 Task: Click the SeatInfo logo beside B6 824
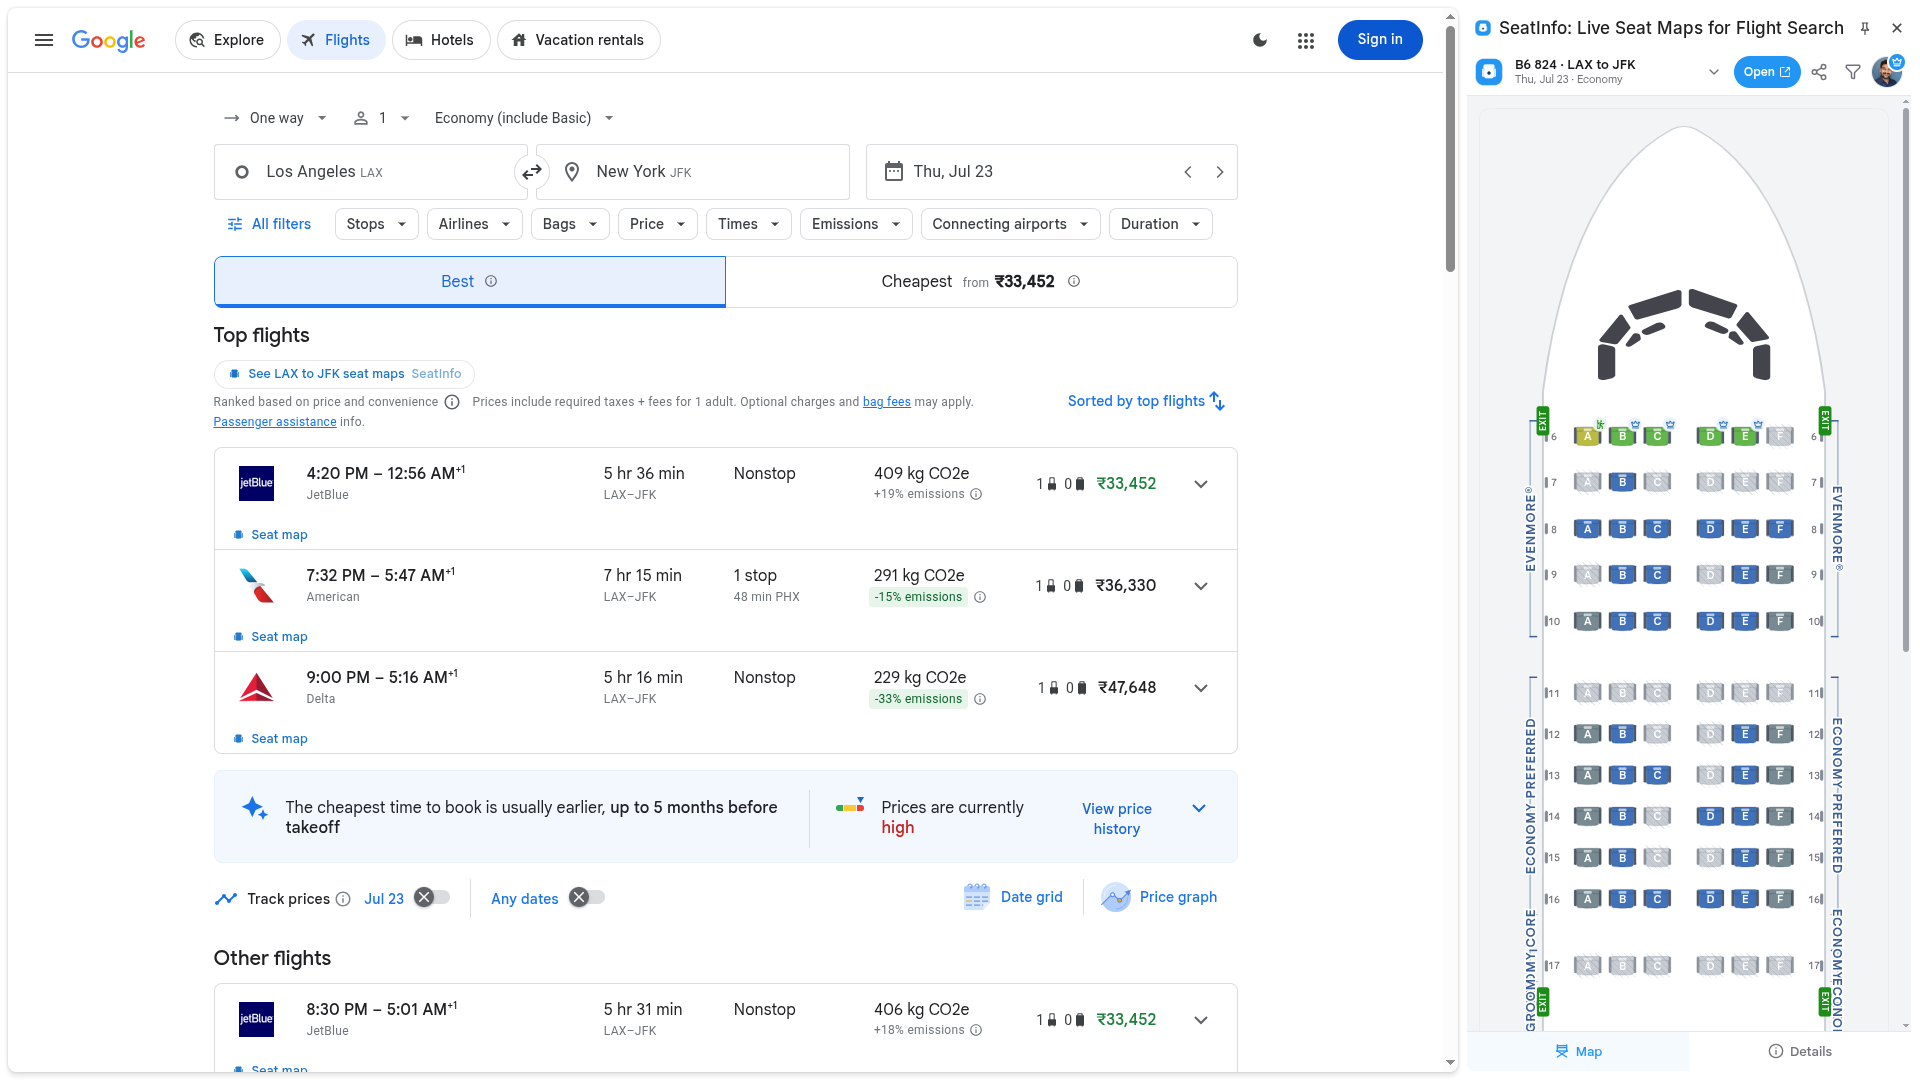[1489, 72]
